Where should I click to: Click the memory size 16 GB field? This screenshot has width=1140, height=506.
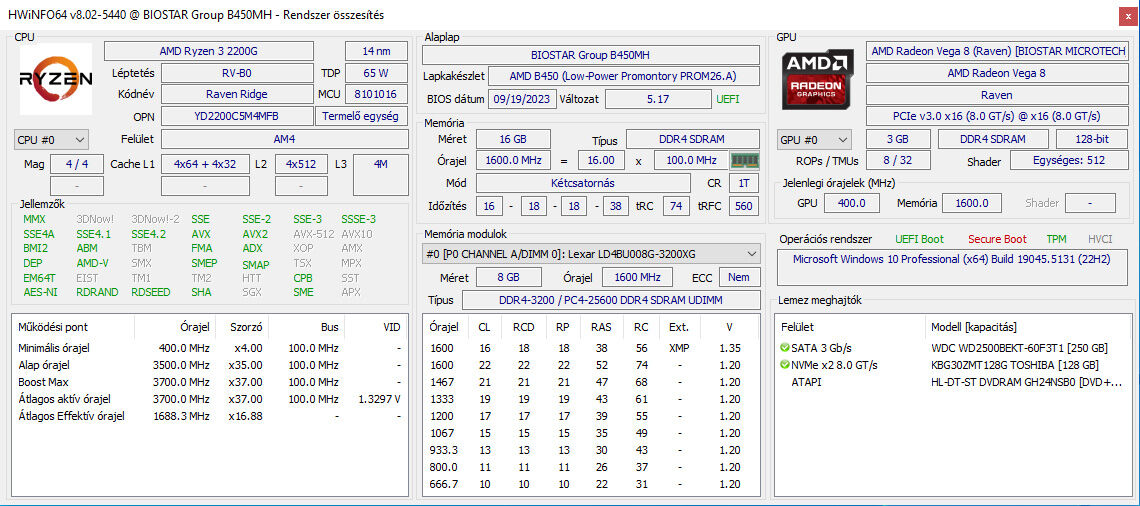[513, 139]
